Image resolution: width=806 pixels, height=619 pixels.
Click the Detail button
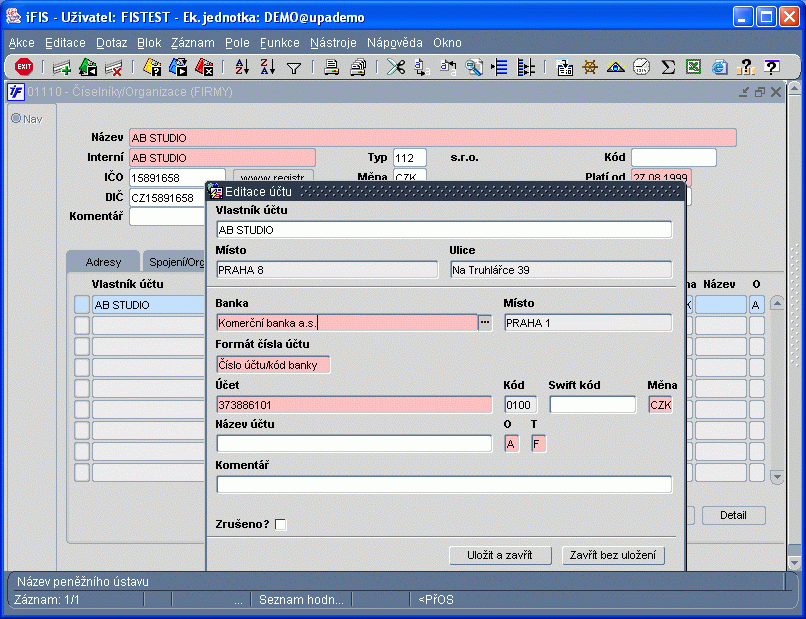pos(734,515)
